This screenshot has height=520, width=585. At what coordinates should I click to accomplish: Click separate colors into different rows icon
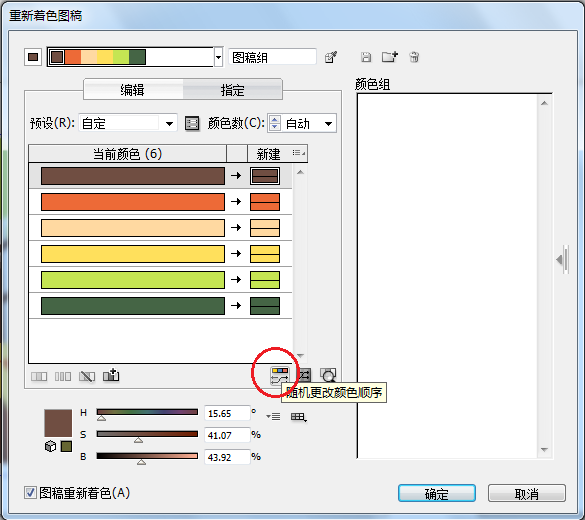(x=63, y=376)
